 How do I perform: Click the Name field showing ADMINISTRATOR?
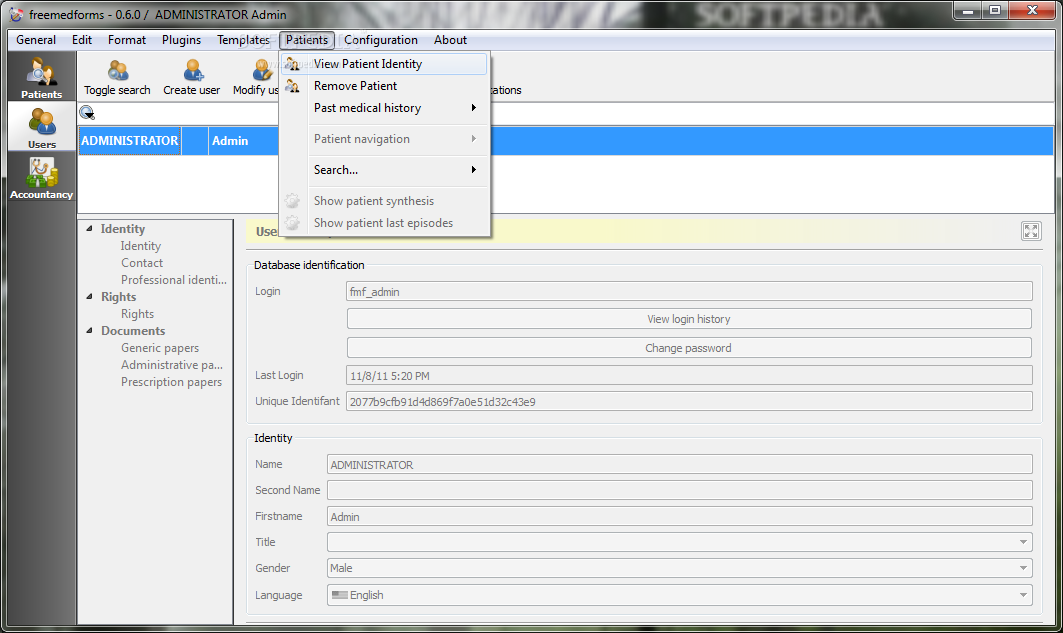(x=679, y=464)
